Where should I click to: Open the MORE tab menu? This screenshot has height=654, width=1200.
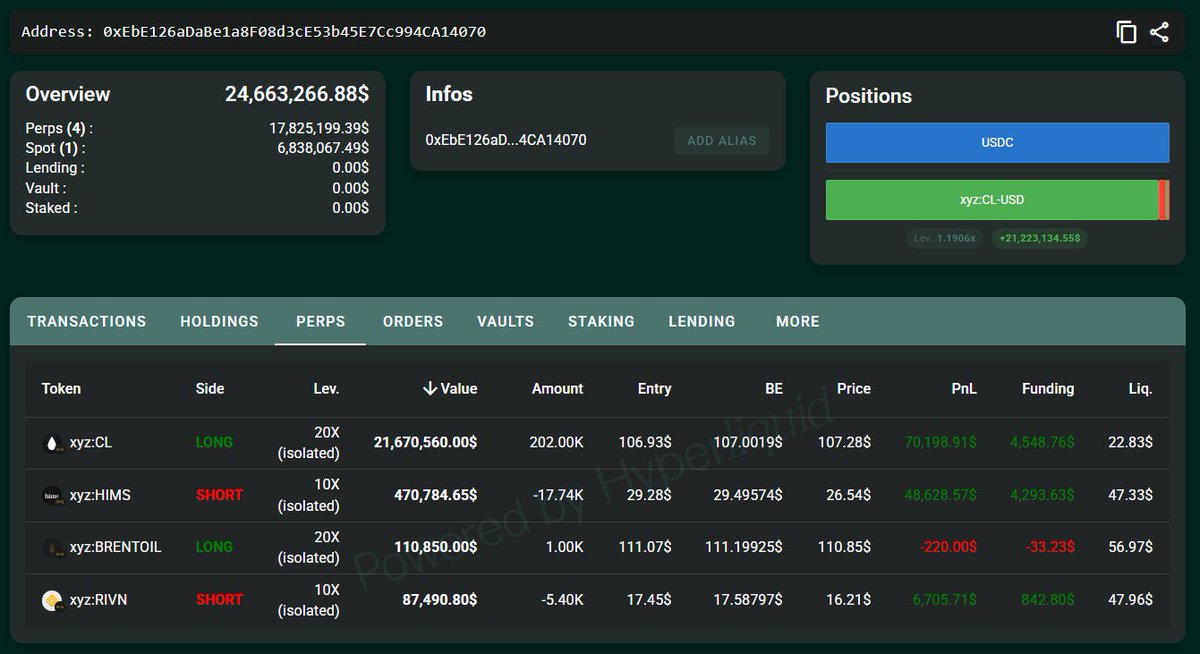point(797,322)
